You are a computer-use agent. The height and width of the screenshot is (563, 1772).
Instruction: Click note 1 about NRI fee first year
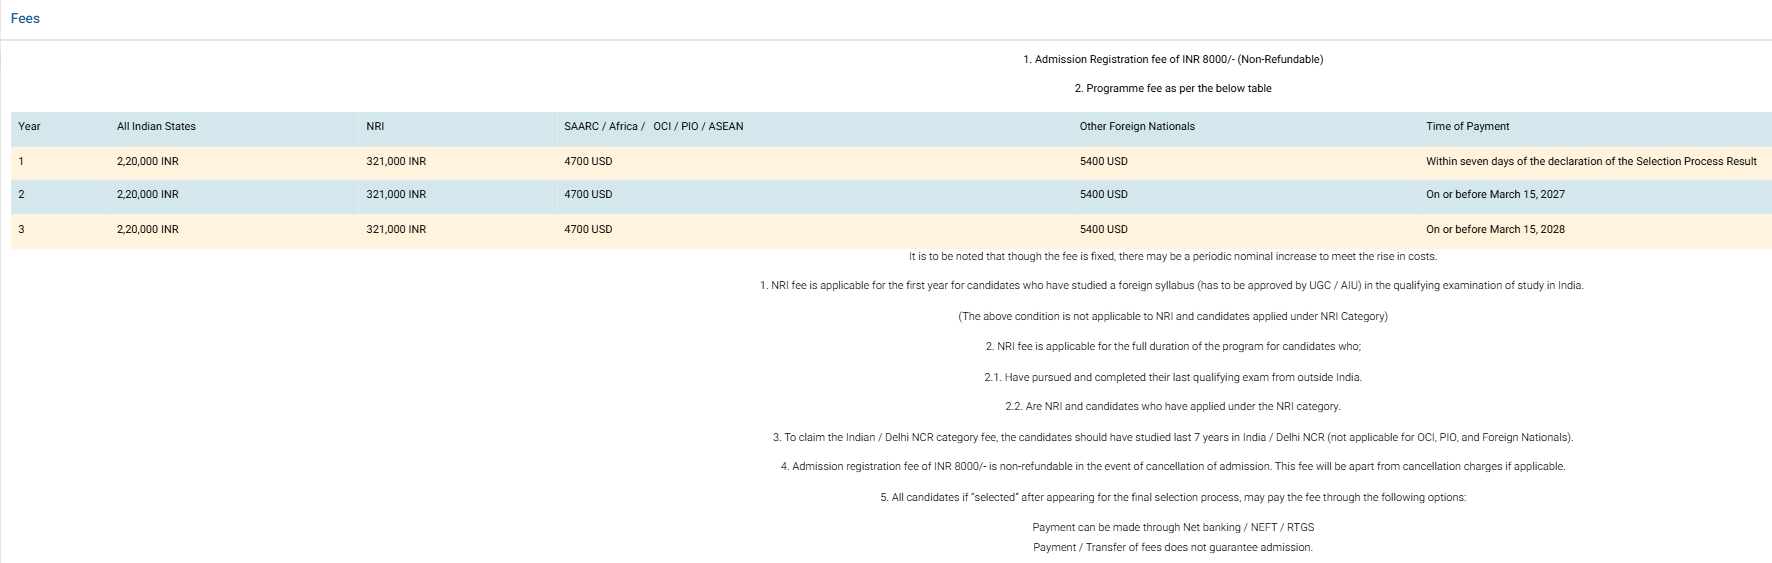(x=1172, y=285)
